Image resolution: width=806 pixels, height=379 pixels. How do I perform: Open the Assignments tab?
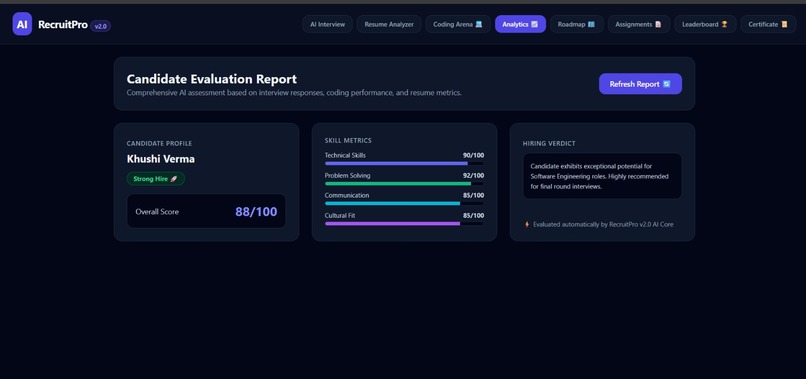(x=639, y=24)
